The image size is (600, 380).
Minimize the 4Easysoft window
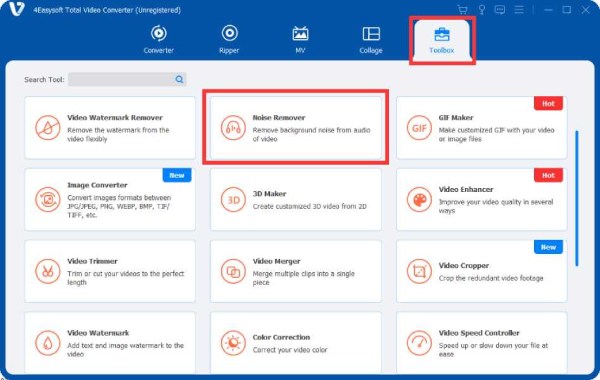pyautogui.click(x=548, y=10)
